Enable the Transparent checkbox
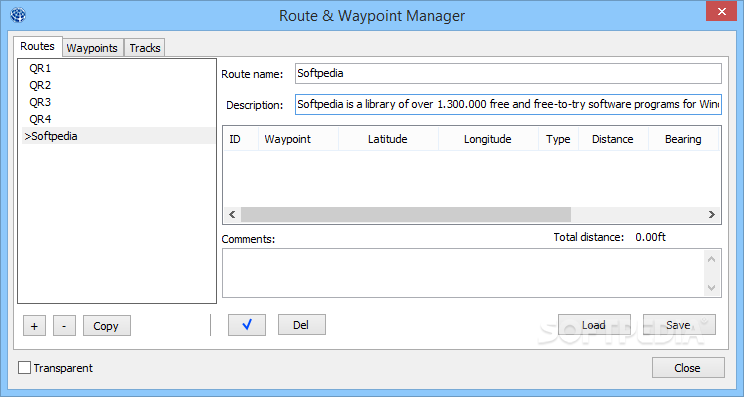Image resolution: width=744 pixels, height=397 pixels. point(24,368)
